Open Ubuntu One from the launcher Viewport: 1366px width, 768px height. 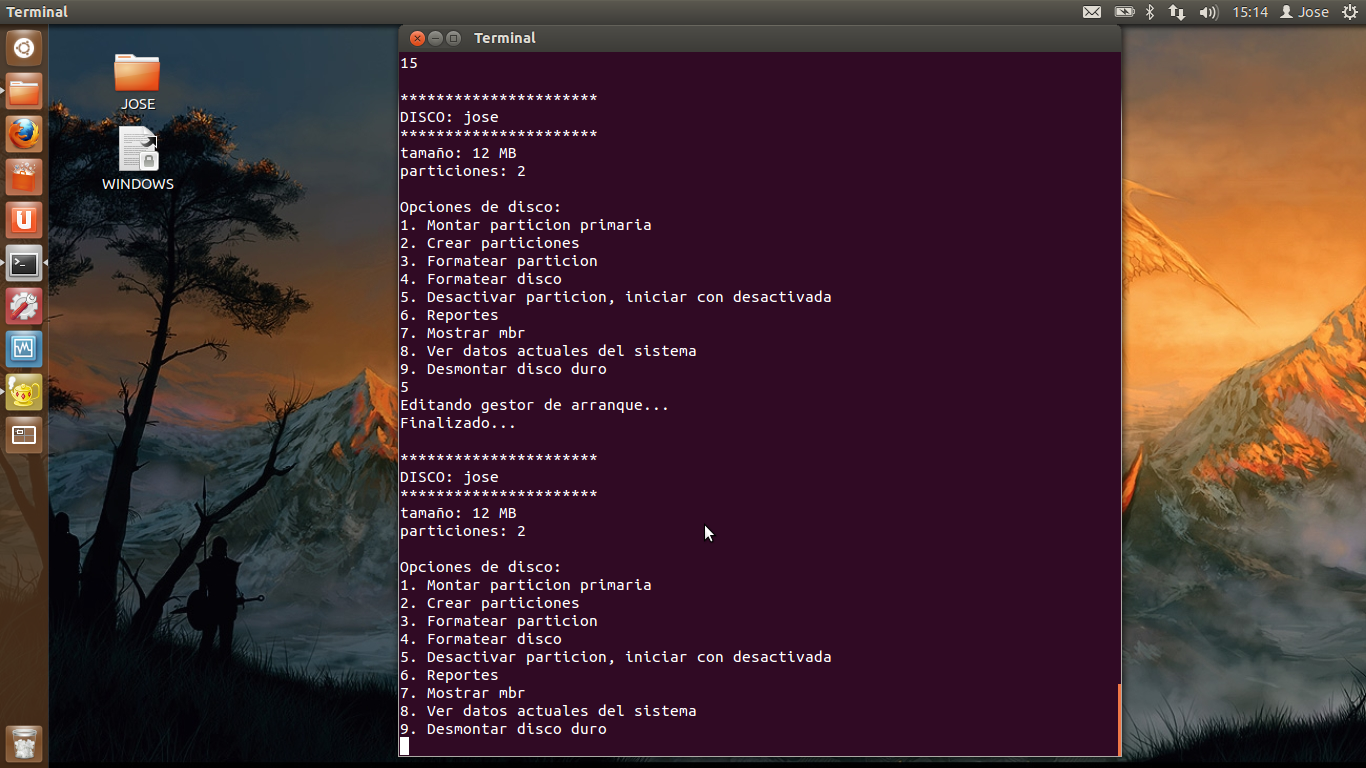24,221
